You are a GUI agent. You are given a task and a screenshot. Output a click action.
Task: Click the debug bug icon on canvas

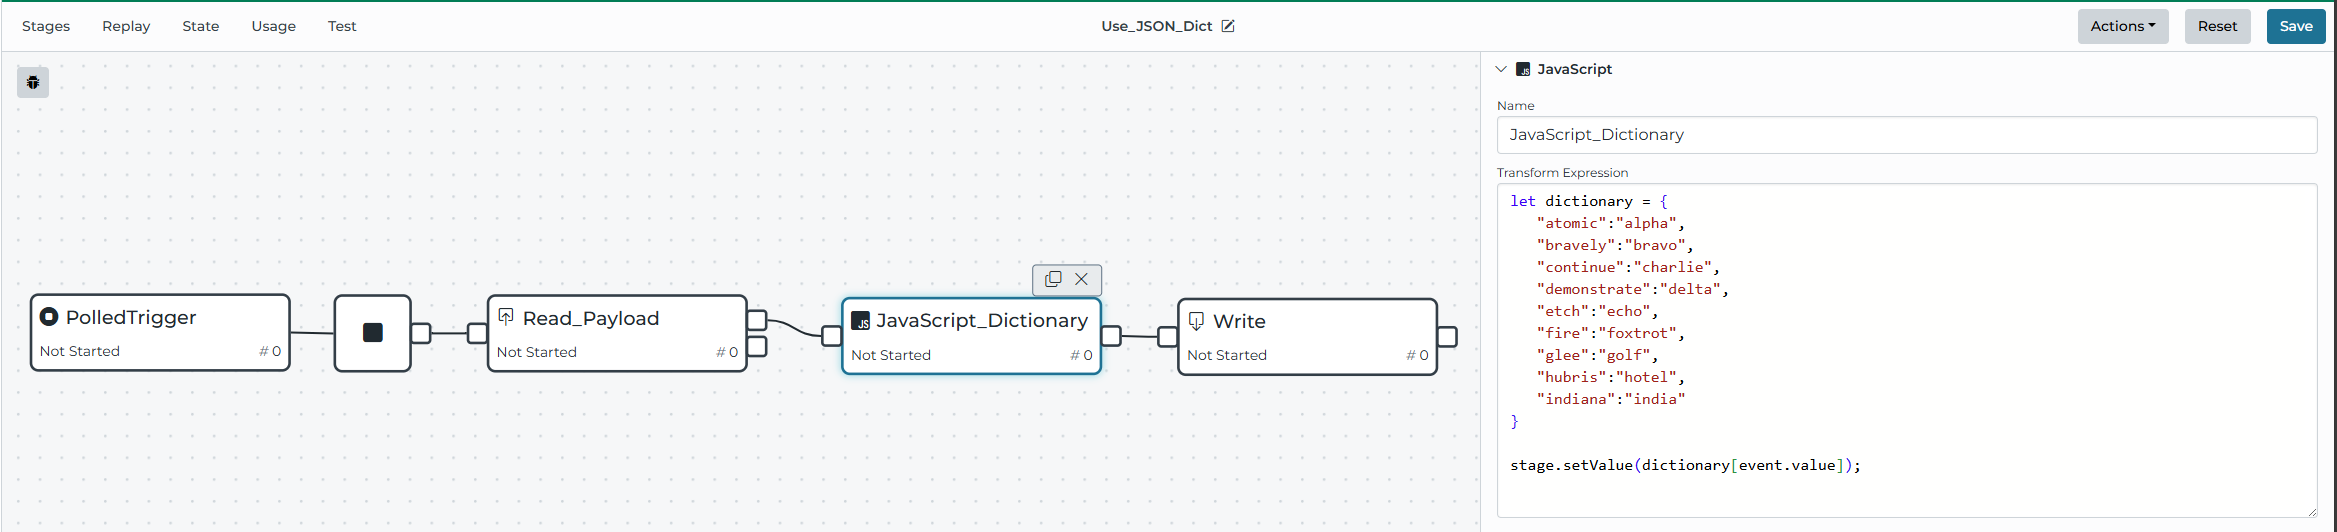(33, 82)
